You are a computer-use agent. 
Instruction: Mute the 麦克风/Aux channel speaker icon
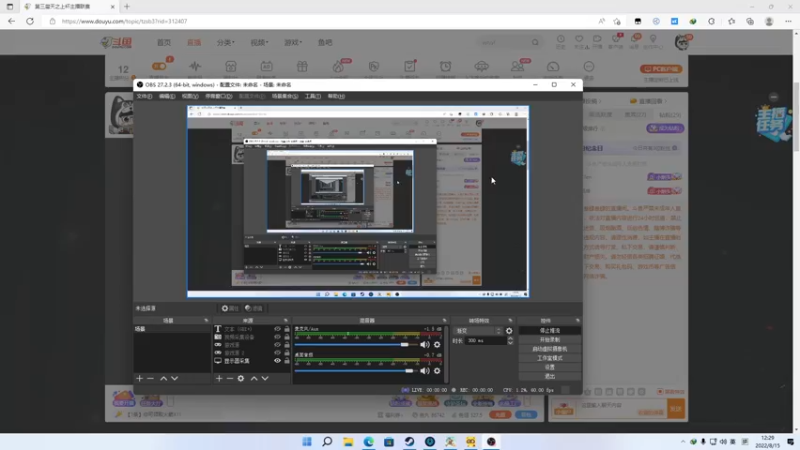tap(424, 345)
